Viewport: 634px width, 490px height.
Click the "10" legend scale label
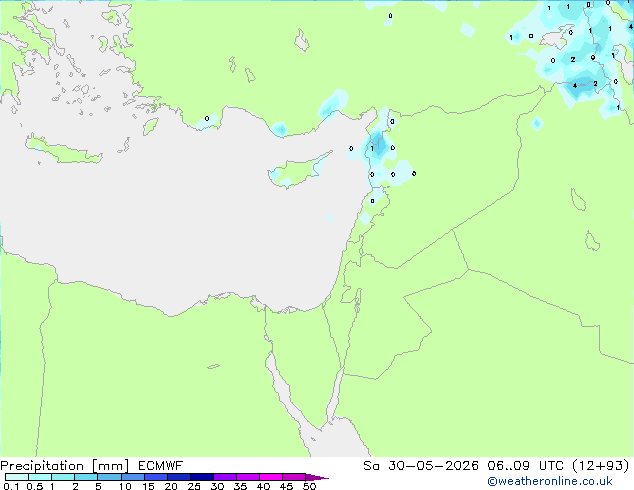click(x=125, y=486)
